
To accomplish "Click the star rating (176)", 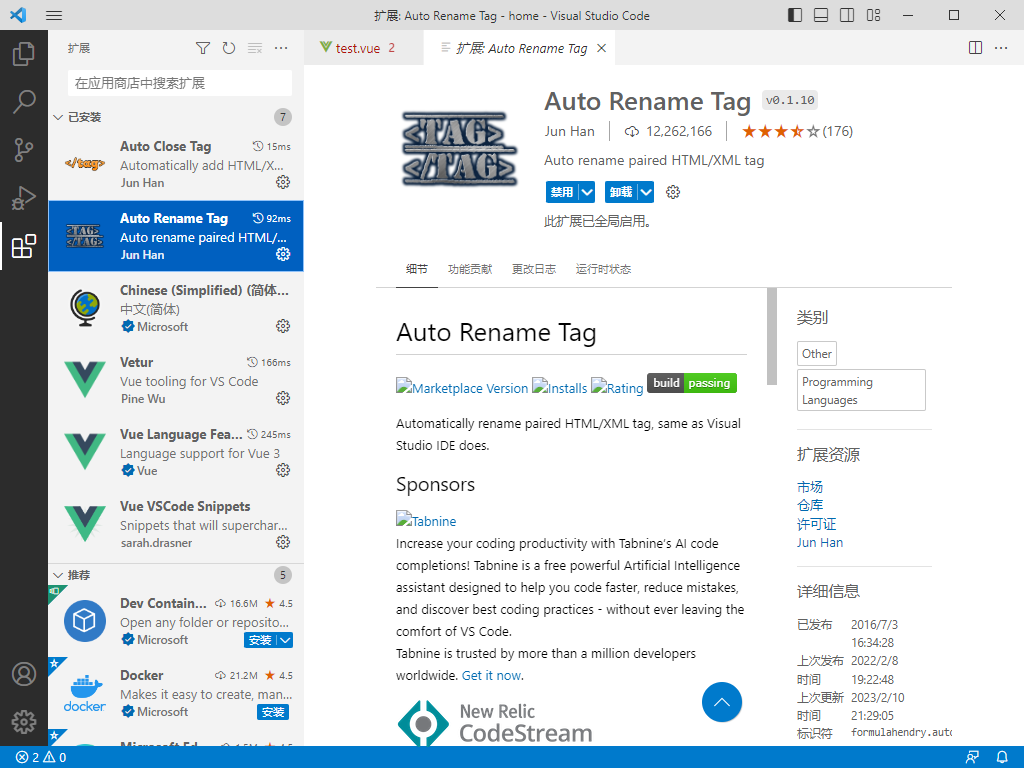I will [x=797, y=131].
